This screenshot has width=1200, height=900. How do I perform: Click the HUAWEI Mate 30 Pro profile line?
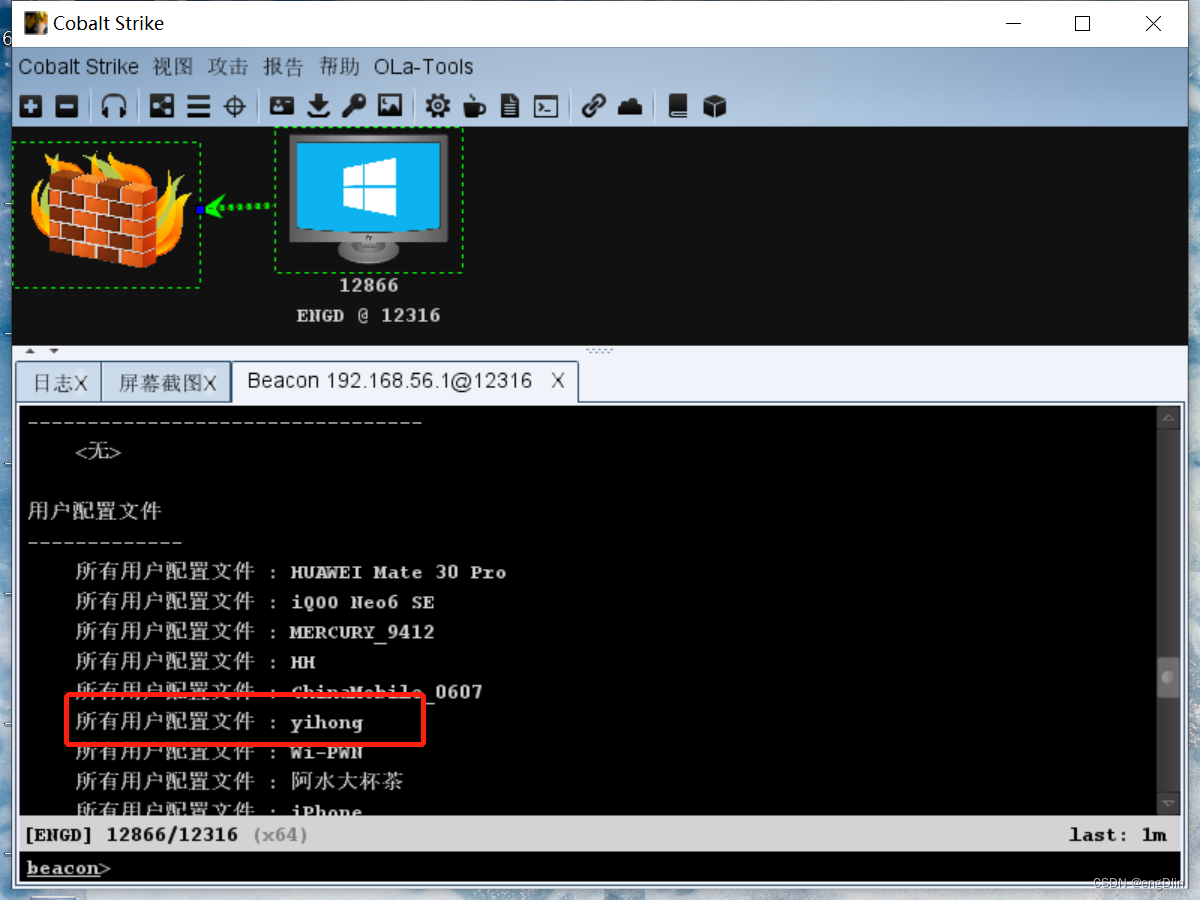[x=291, y=572]
